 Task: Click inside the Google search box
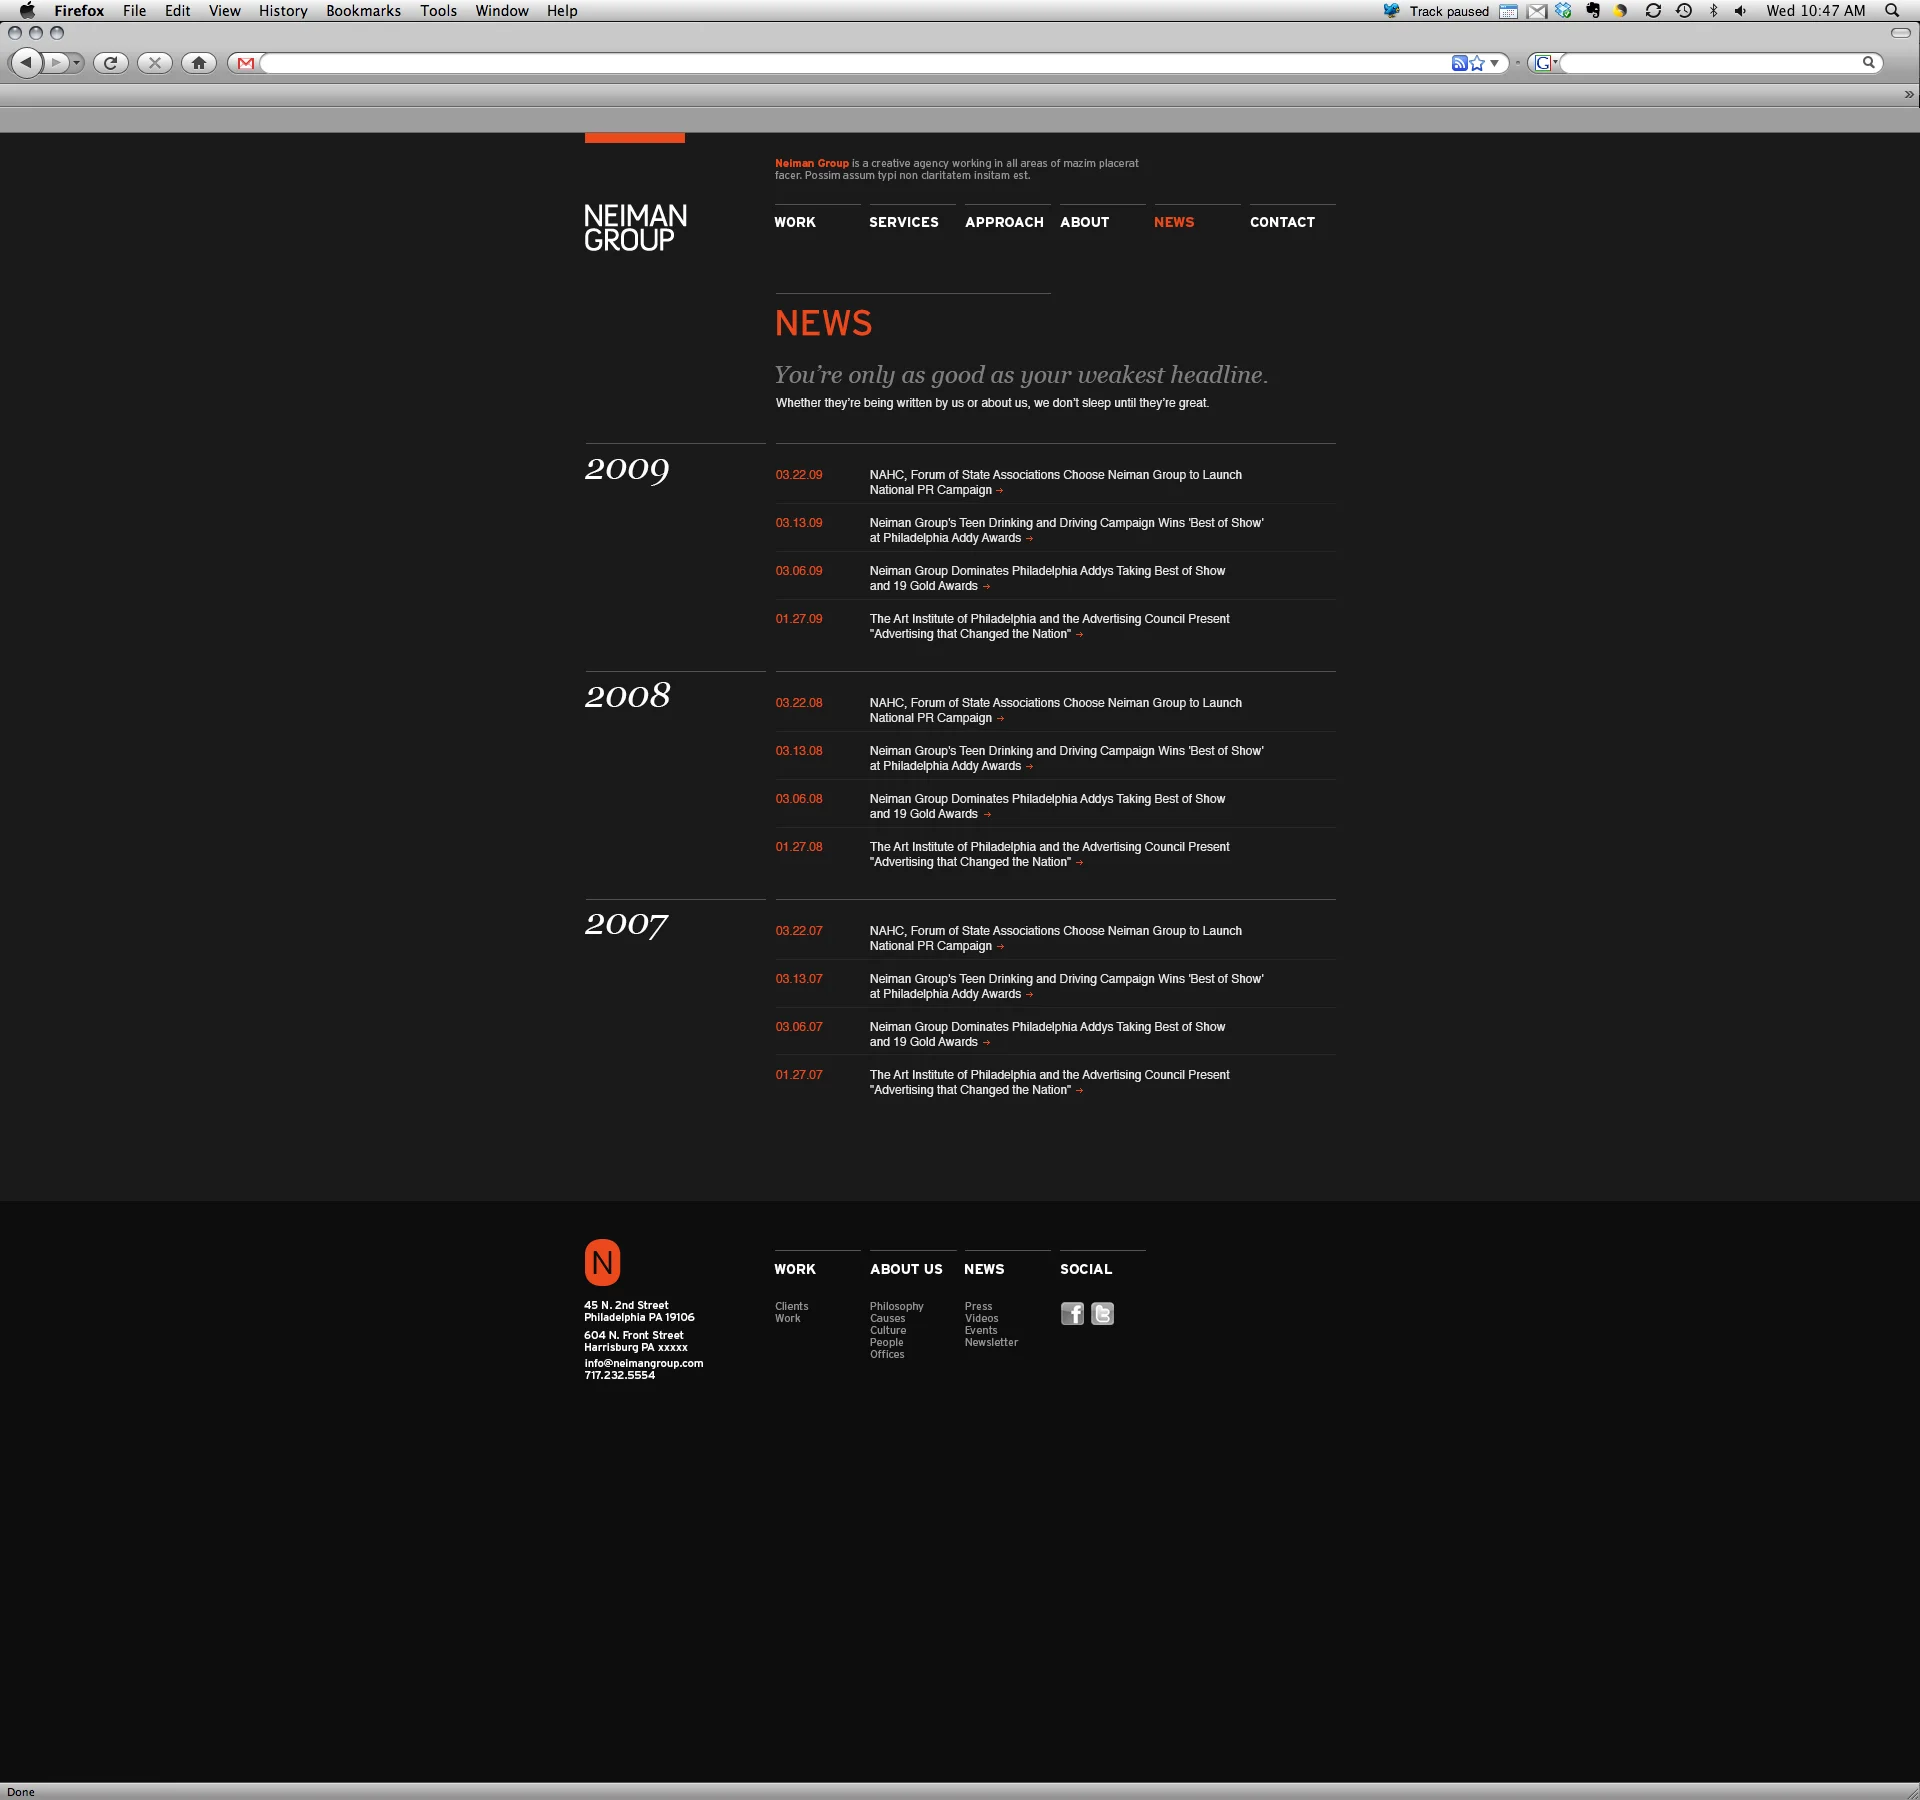point(1710,63)
